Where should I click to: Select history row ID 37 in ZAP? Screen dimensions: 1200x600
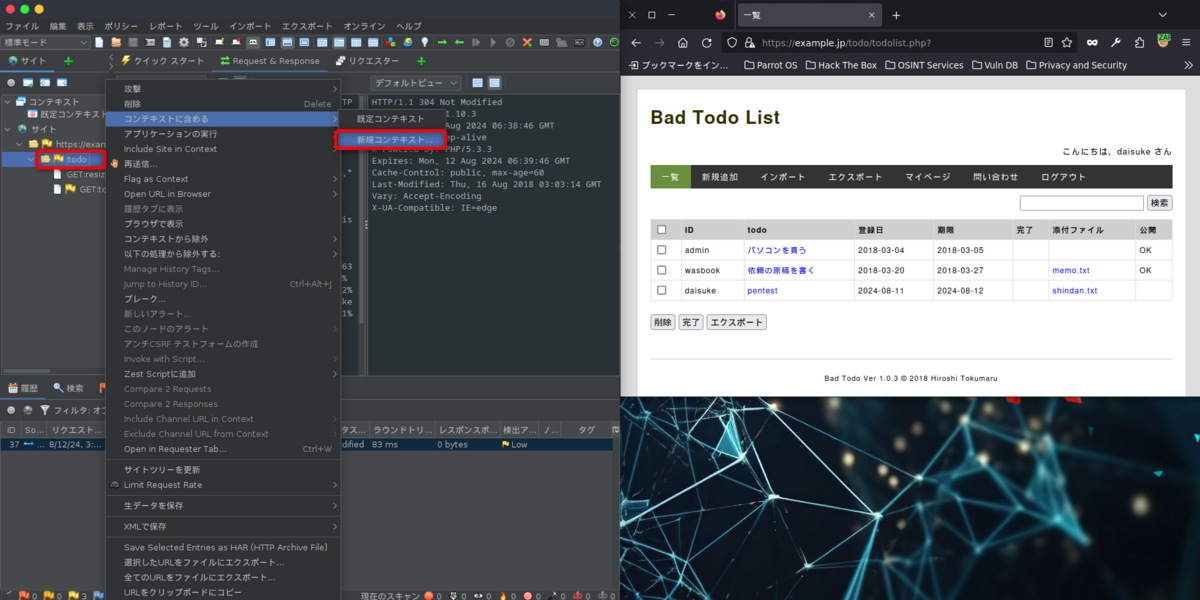coord(306,444)
